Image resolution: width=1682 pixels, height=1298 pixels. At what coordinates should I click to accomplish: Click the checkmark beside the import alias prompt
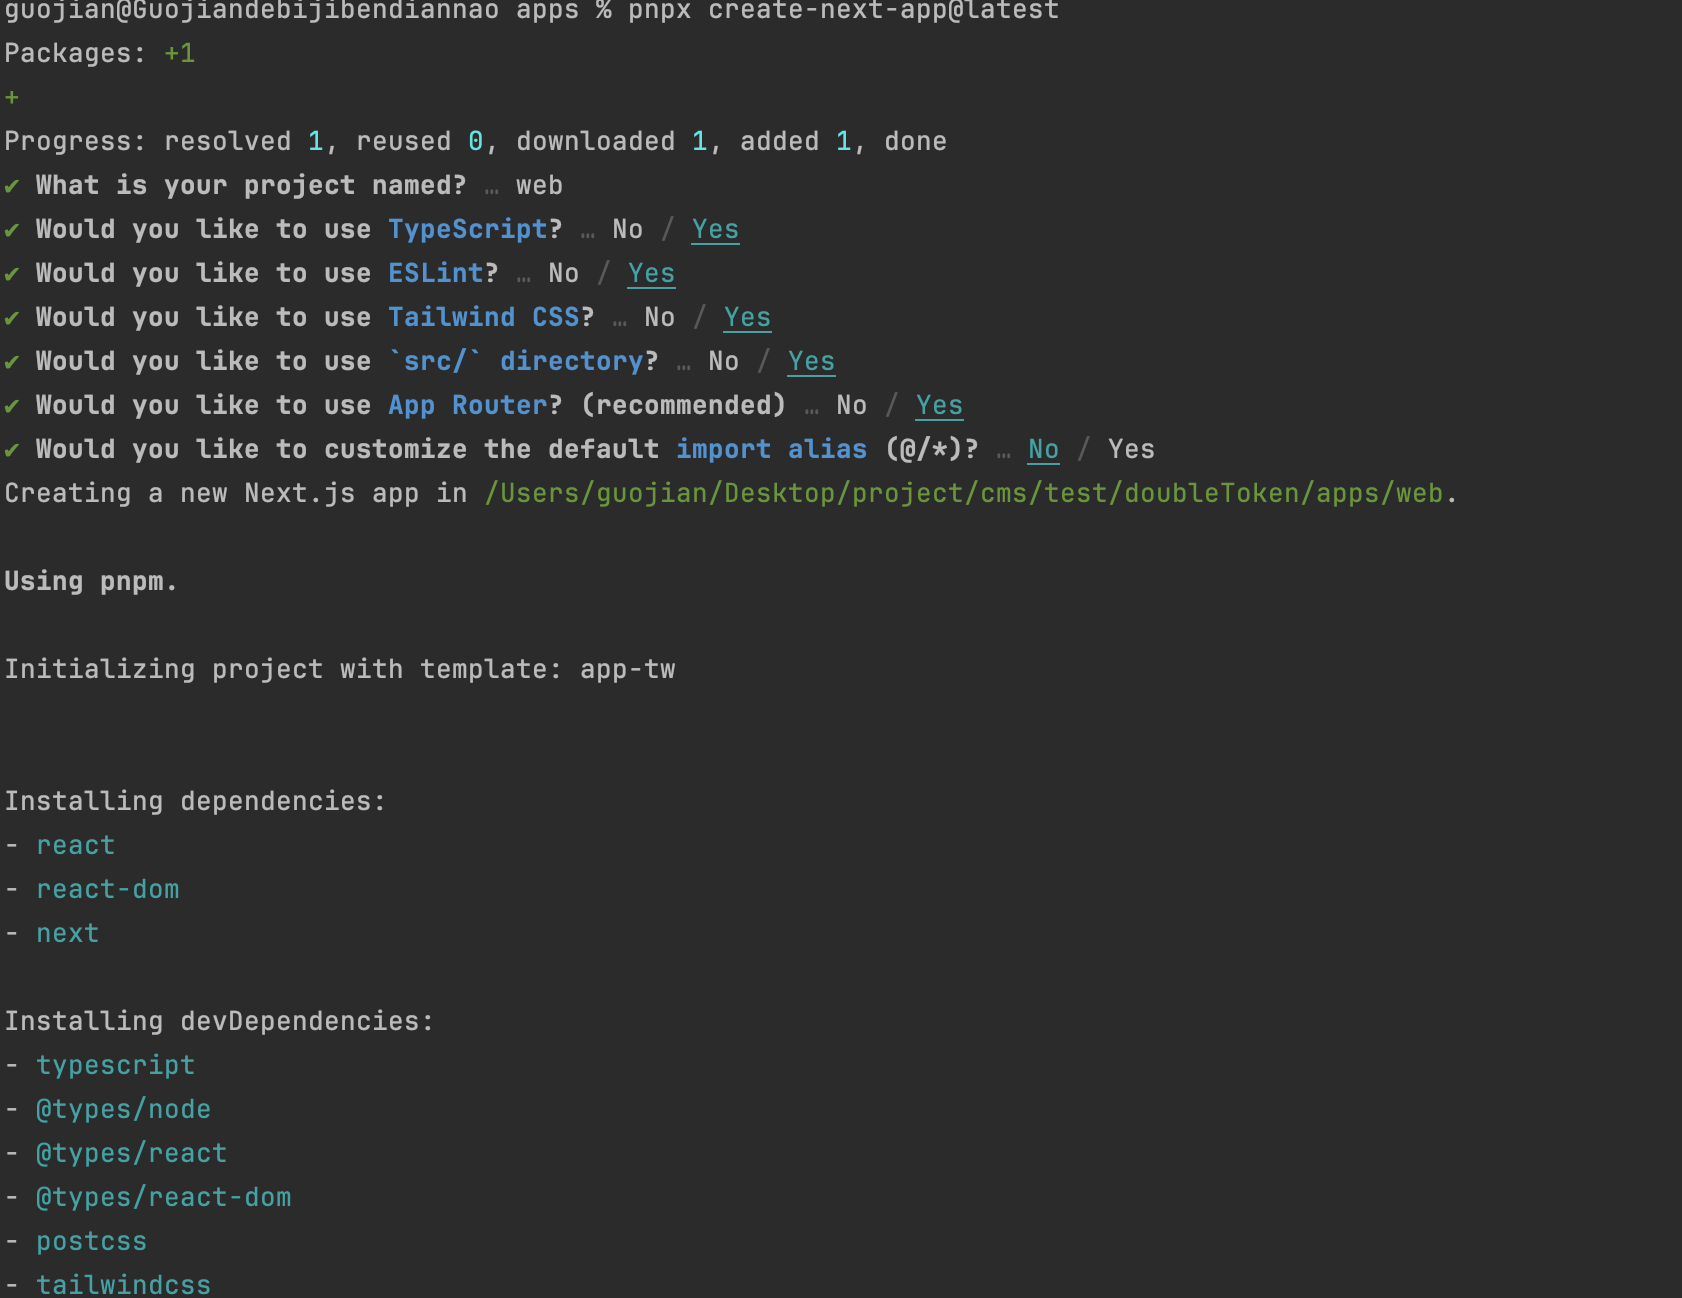[12, 450]
